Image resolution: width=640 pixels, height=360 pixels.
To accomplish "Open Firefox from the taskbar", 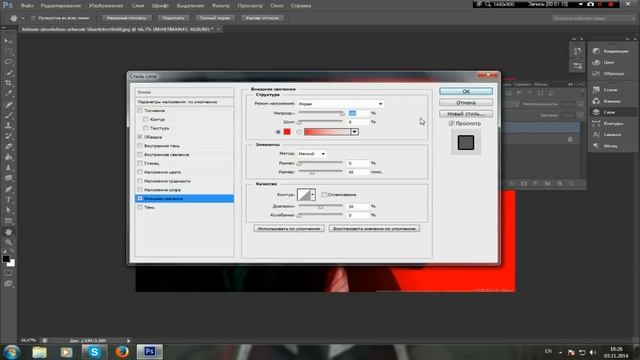I will tap(122, 352).
